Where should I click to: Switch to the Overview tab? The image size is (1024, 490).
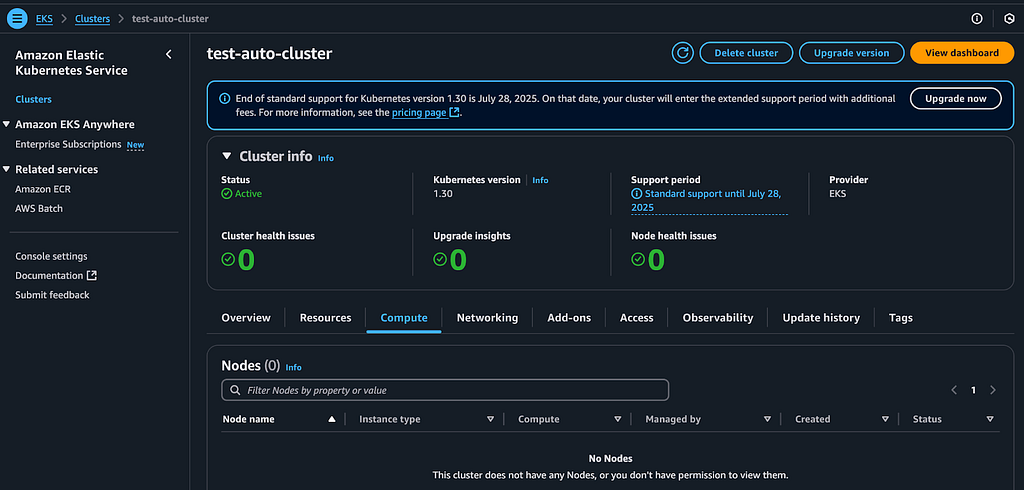[x=246, y=318]
